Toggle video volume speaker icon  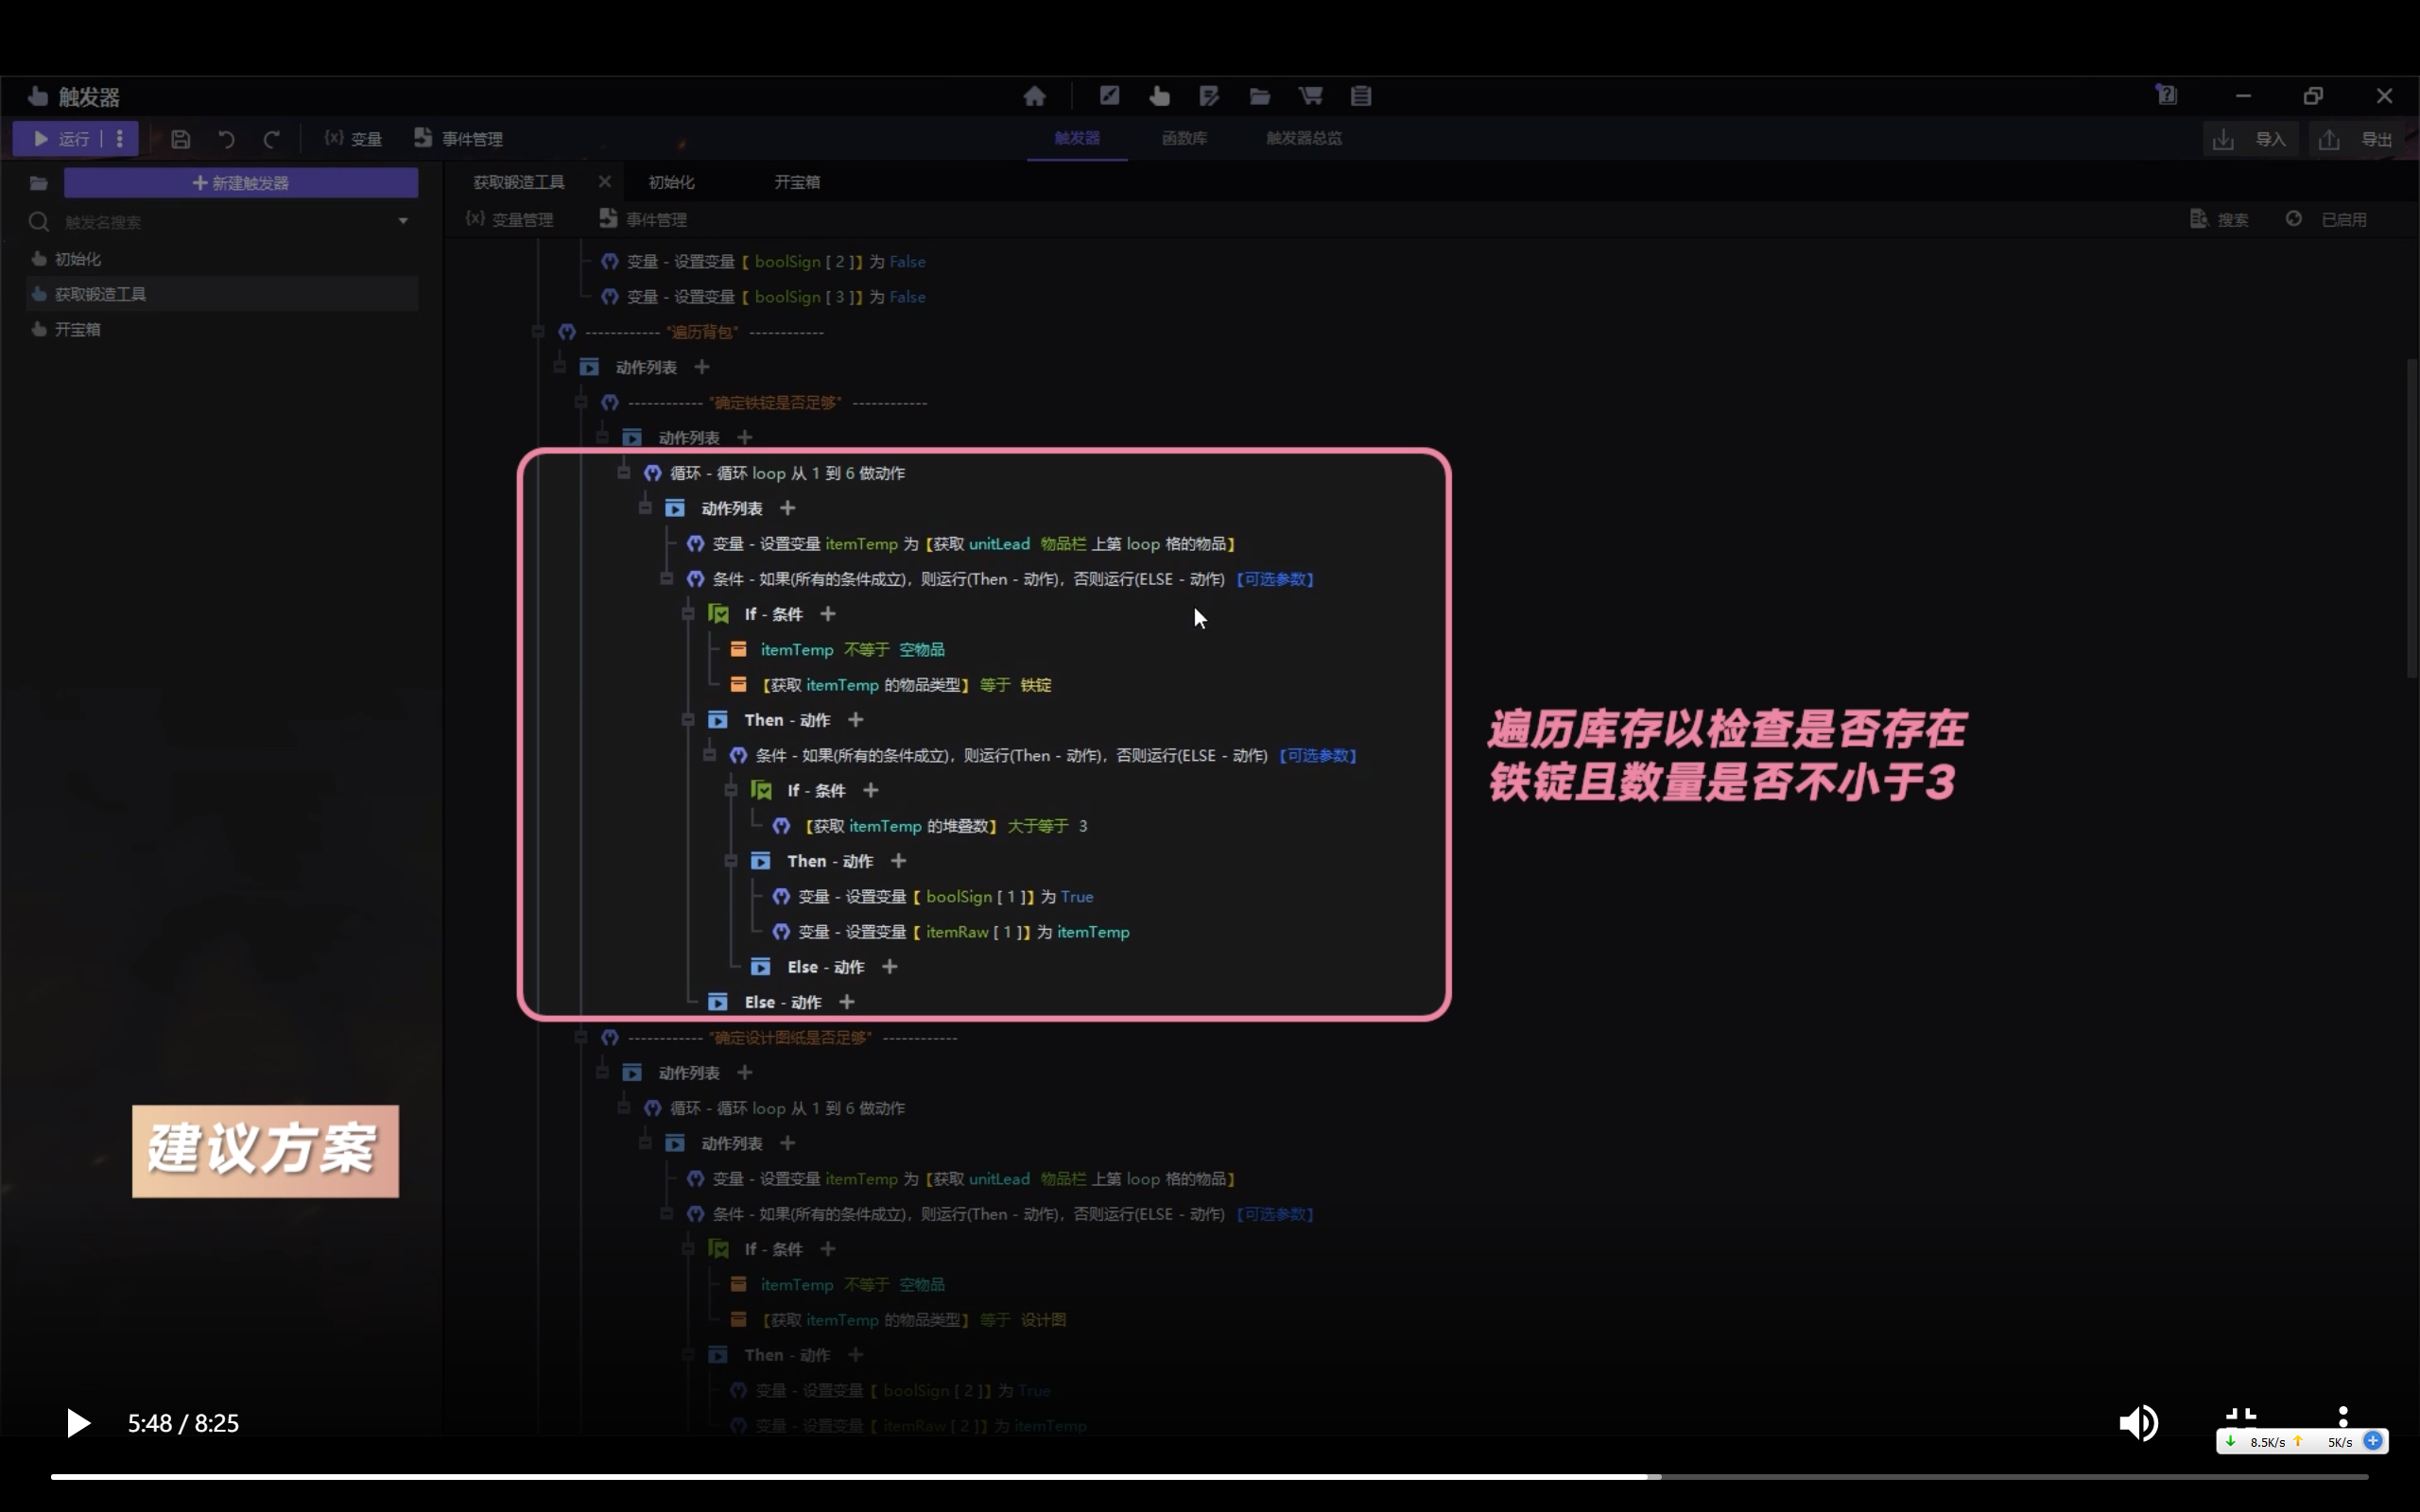click(x=2138, y=1422)
